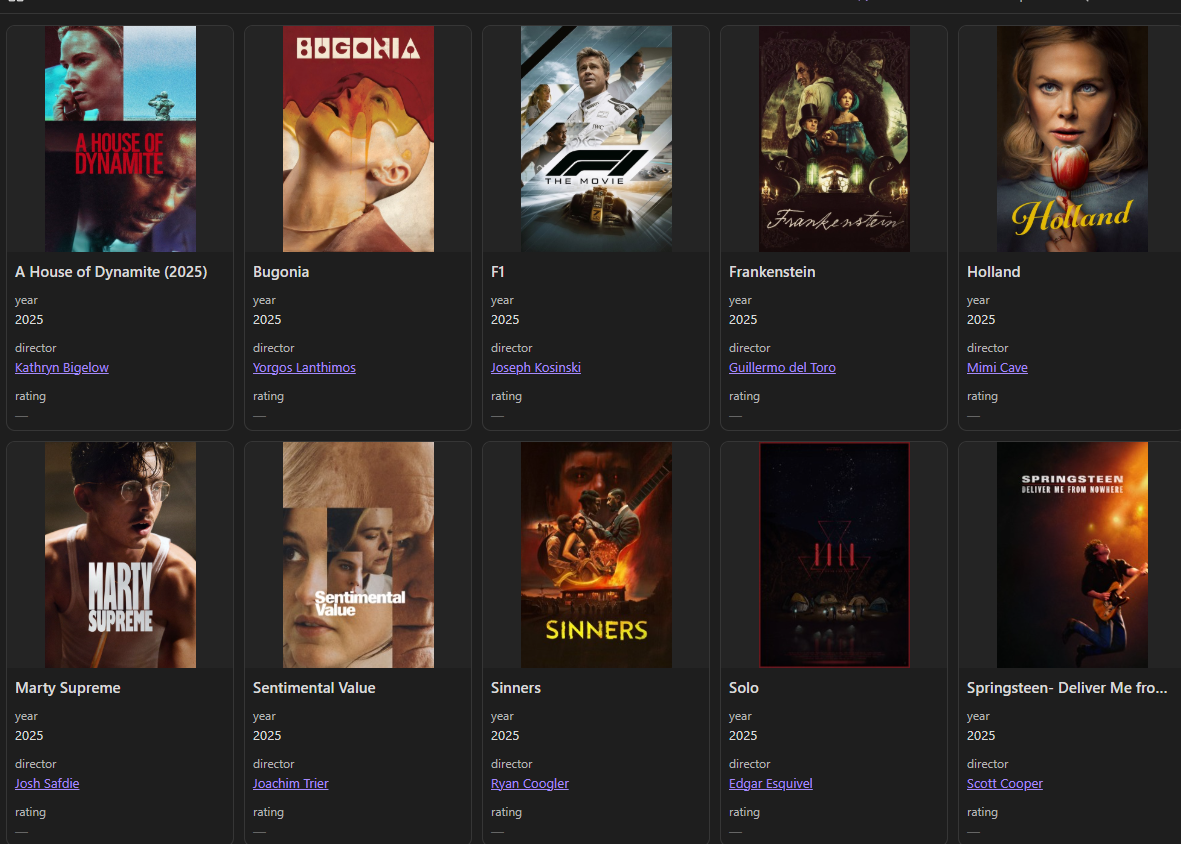Open the Bugonia movie poster
The width and height of the screenshot is (1181, 844).
click(357, 139)
